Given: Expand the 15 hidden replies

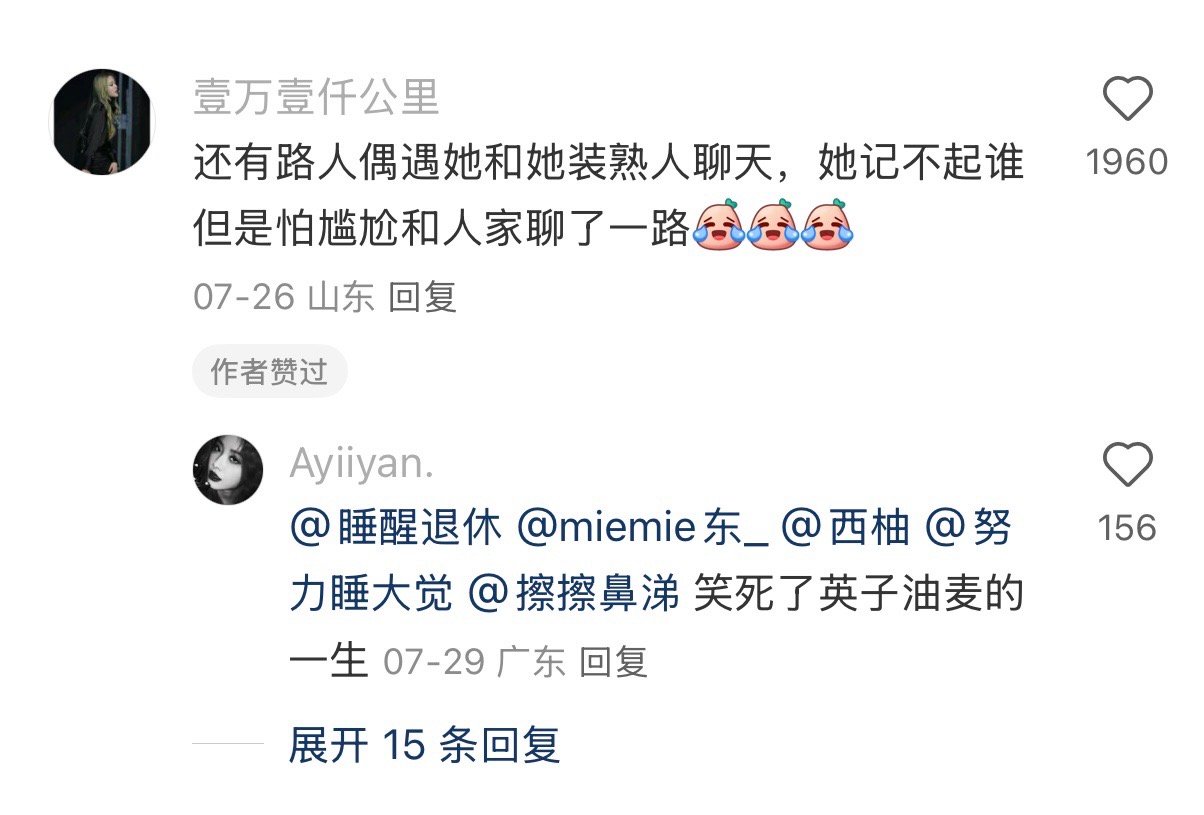Looking at the screenshot, I should coord(424,745).
